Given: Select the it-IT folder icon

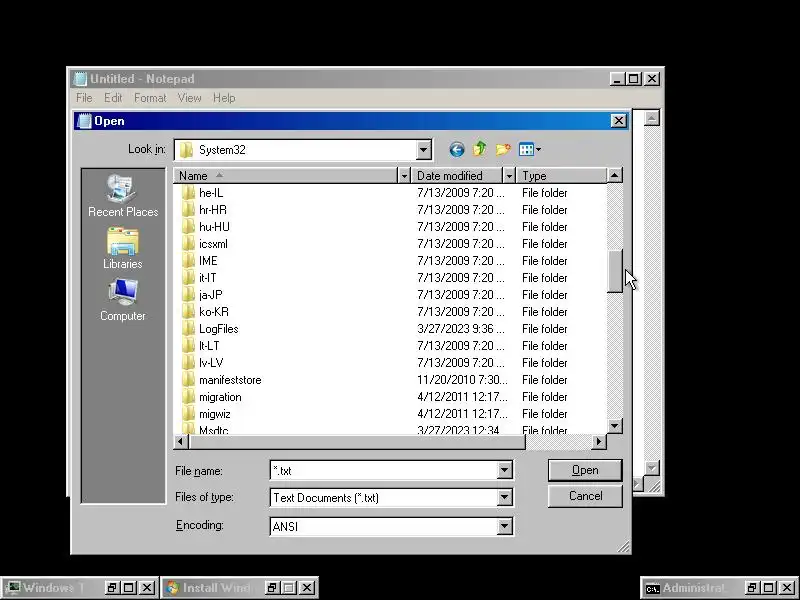Looking at the screenshot, I should pos(188,278).
